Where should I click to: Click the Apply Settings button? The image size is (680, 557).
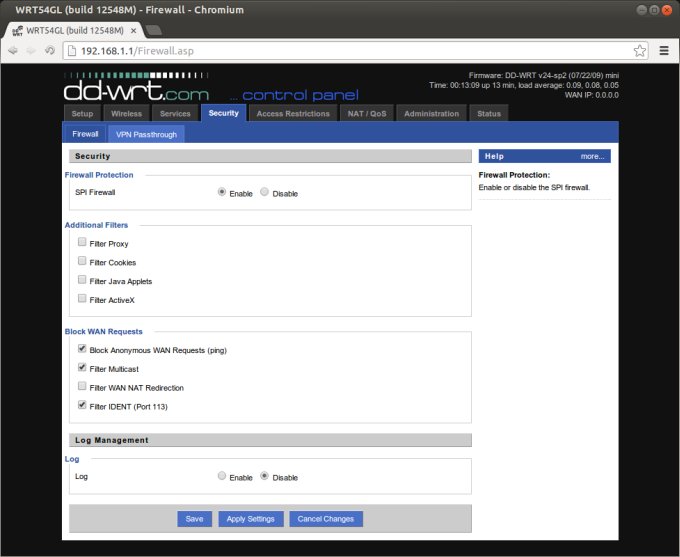(251, 519)
